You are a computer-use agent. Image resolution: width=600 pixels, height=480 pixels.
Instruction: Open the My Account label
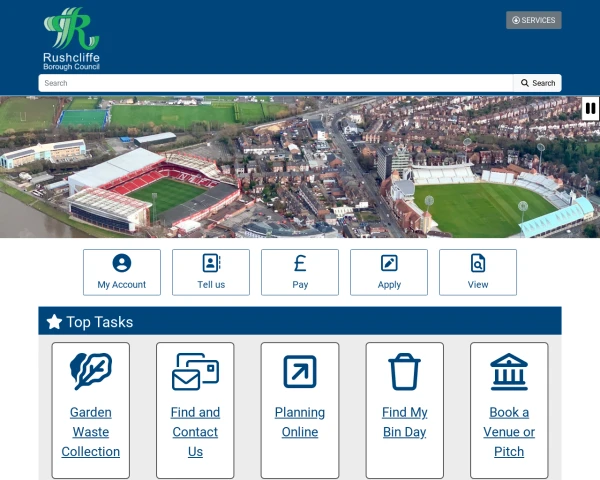122,285
